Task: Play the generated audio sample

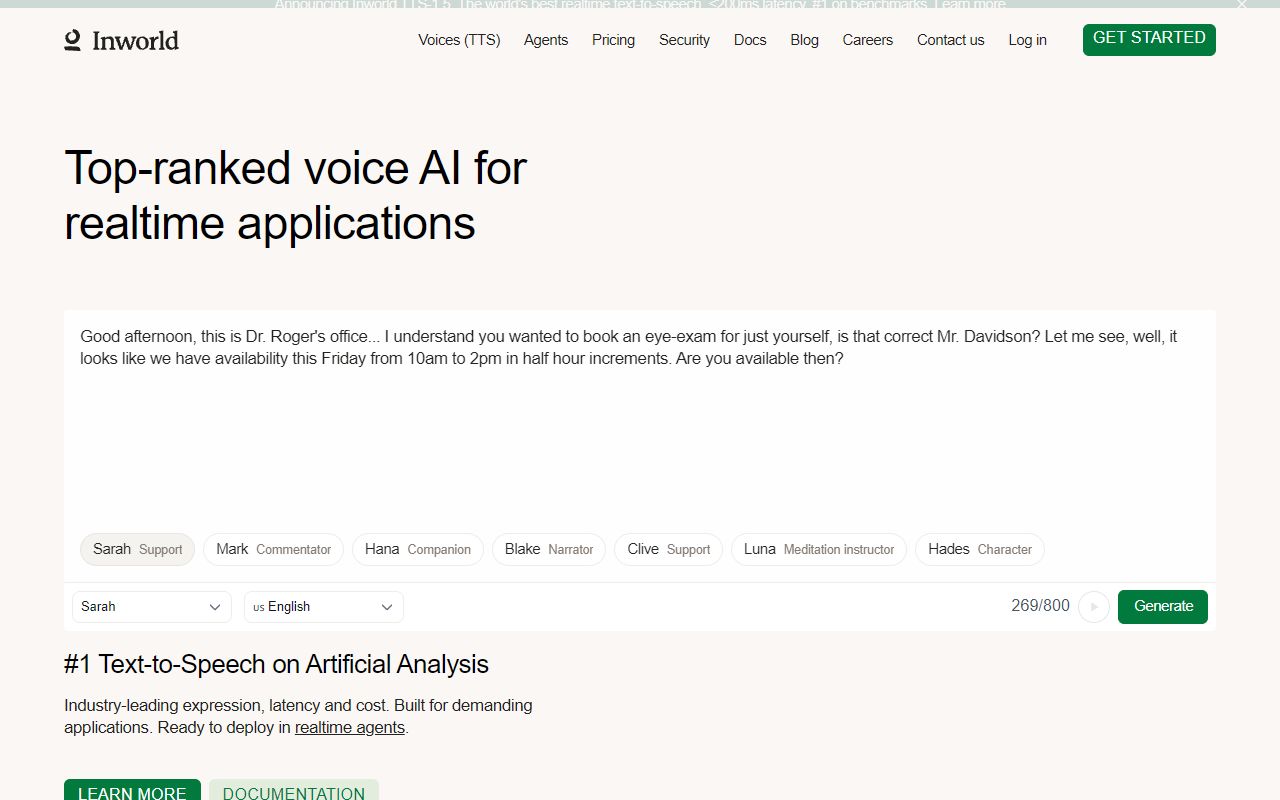Action: tap(1094, 607)
